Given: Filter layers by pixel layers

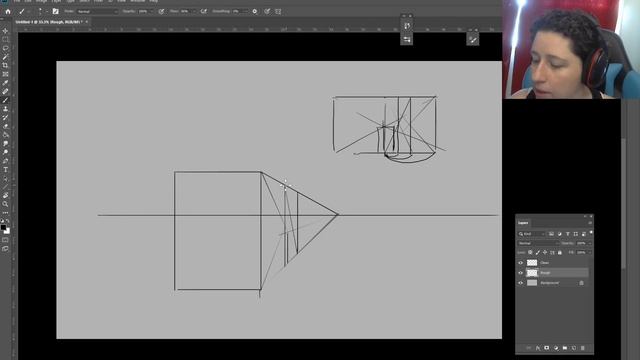Looking at the screenshot, I should (551, 234).
